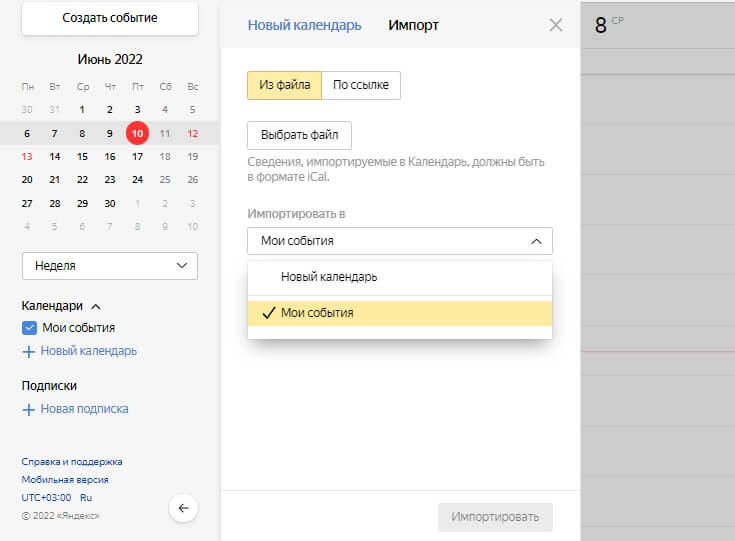Viewport: 735px width, 541px height.
Task: Select June 10 highlighted in mini calendar
Action: pyautogui.click(x=137, y=133)
